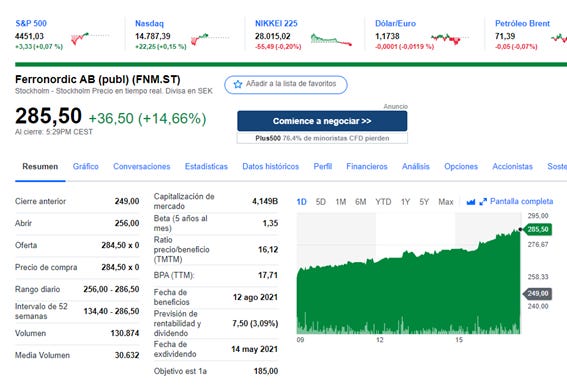Viewport: 567px width, 388px height.
Task: Click Ferronordic AB (publ) (FNM.ST) heading
Action: (98, 80)
